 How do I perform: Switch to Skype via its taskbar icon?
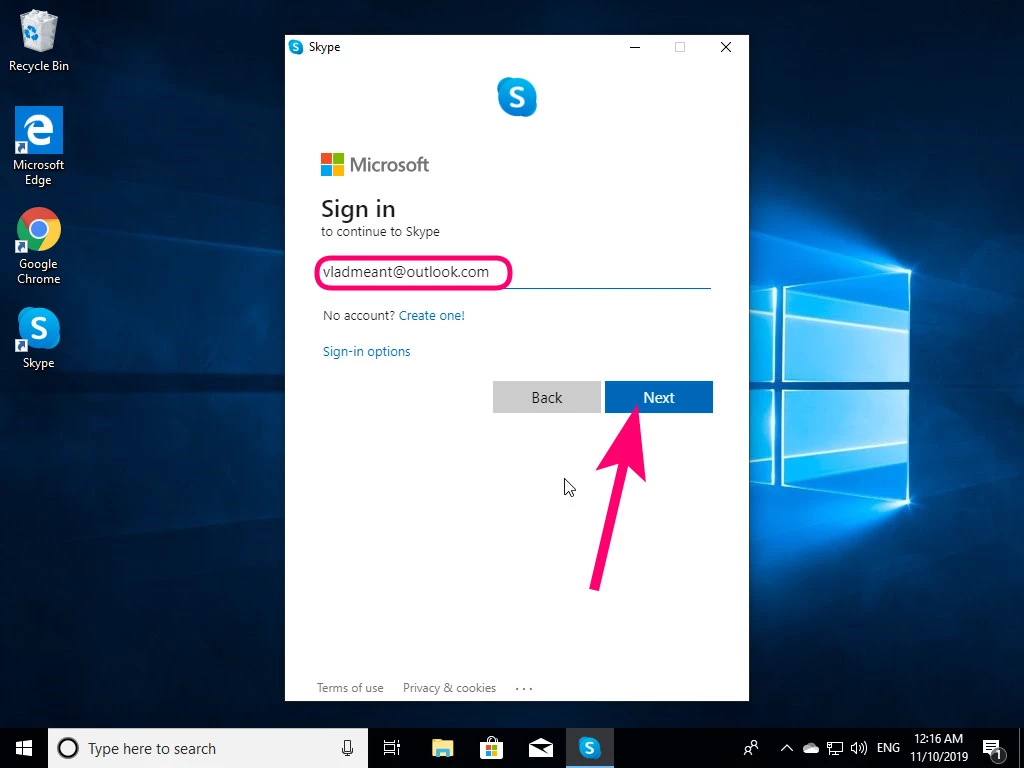[590, 748]
